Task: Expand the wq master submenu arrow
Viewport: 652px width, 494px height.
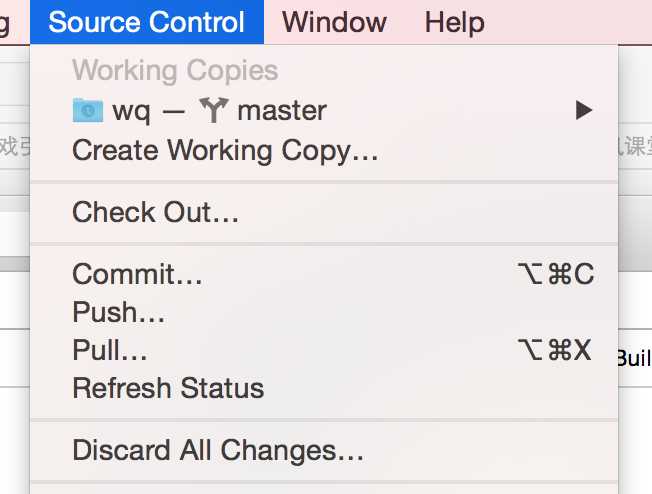Action: [x=584, y=110]
